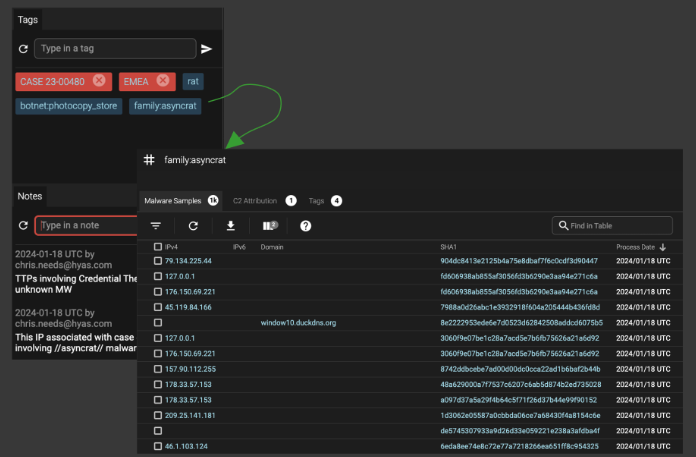Reload the malware samples table
Image resolution: width=696 pixels, height=457 pixels.
coord(193,226)
